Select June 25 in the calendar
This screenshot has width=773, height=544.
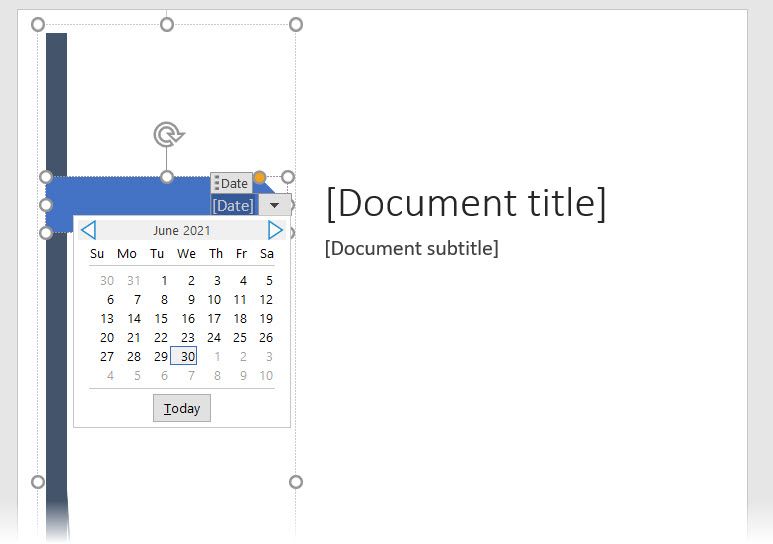point(240,338)
